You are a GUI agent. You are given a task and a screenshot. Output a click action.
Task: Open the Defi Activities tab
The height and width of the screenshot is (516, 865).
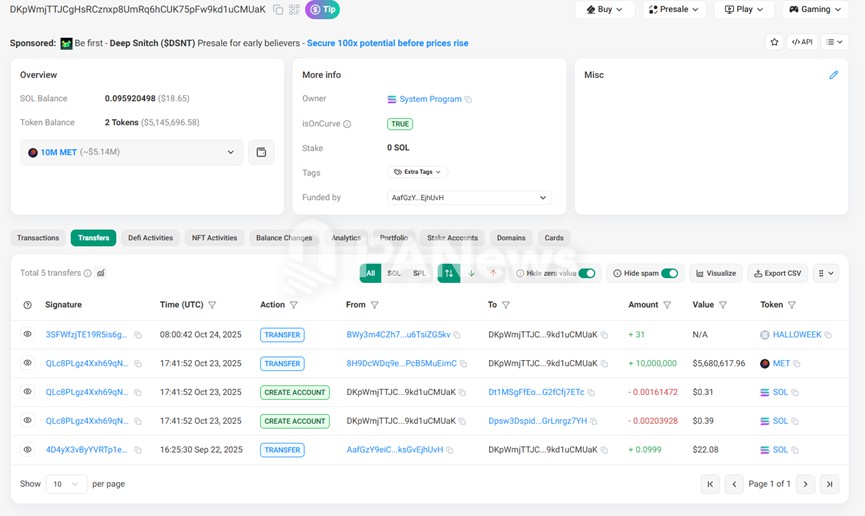(x=150, y=238)
